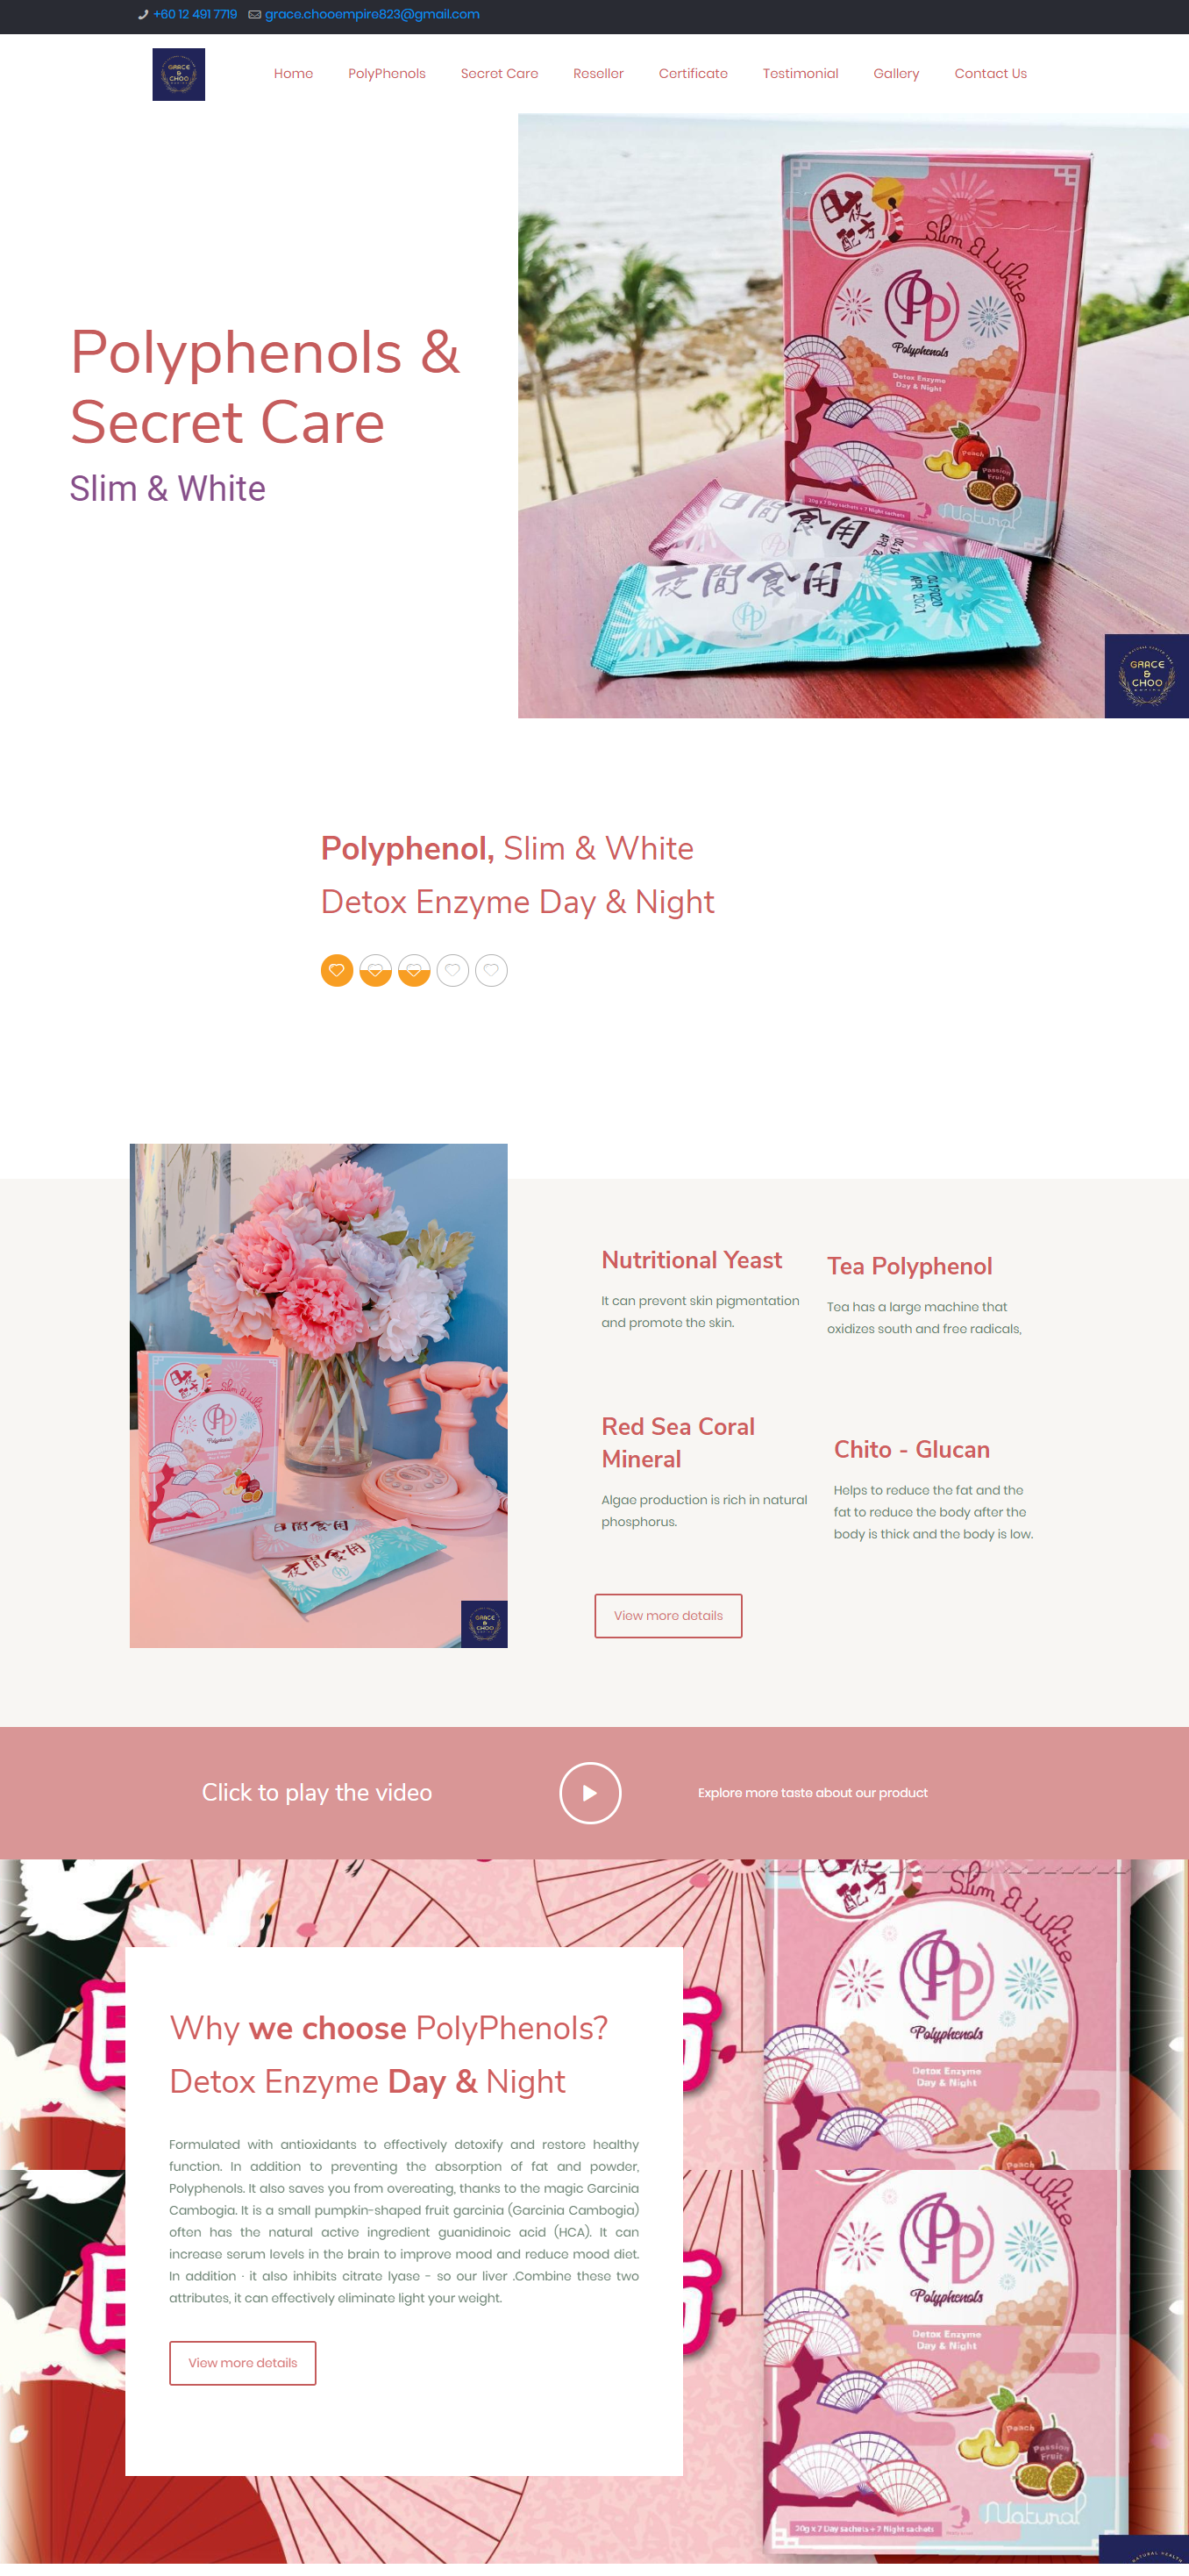Click the second half-filled heart icon
Viewport: 1189px width, 2576px height.
point(375,970)
